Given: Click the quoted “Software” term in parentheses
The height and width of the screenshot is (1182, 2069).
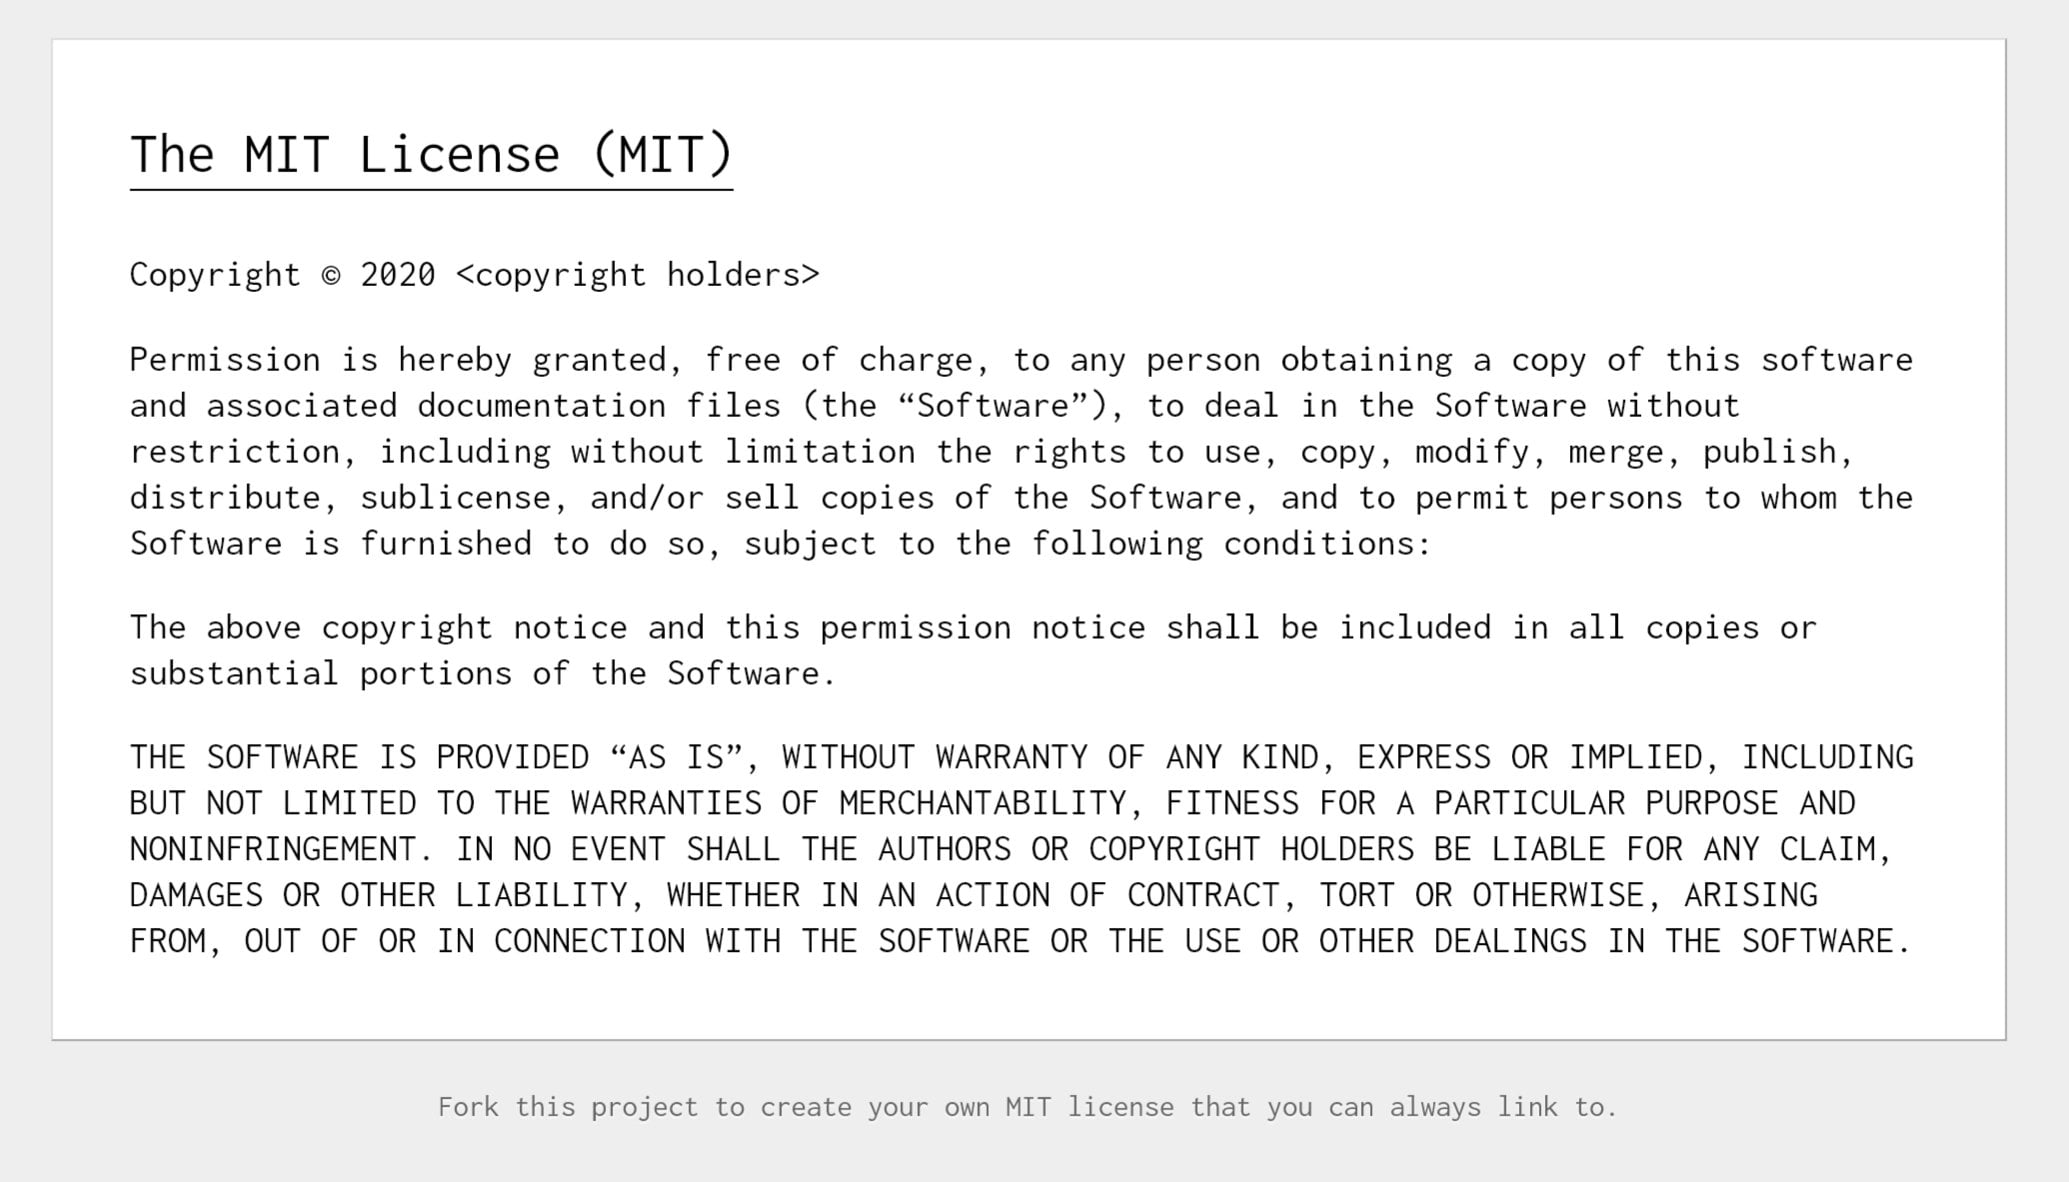Looking at the screenshot, I should 994,406.
